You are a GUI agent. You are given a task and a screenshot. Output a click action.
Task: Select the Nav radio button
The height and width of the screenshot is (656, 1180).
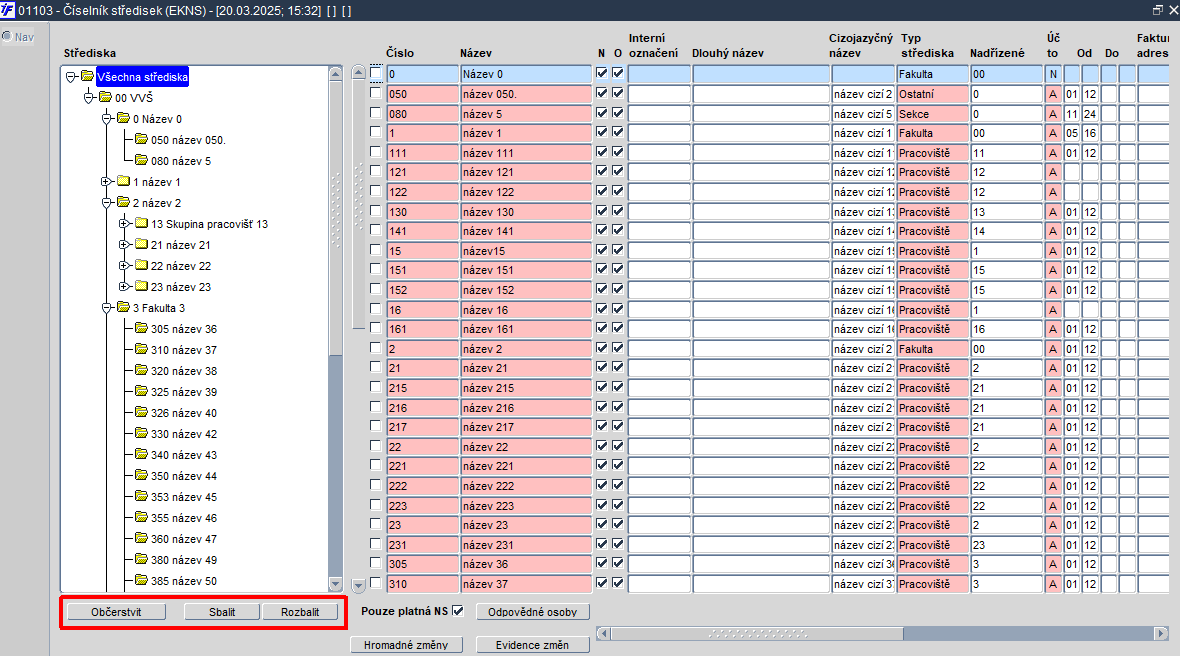click(7, 36)
